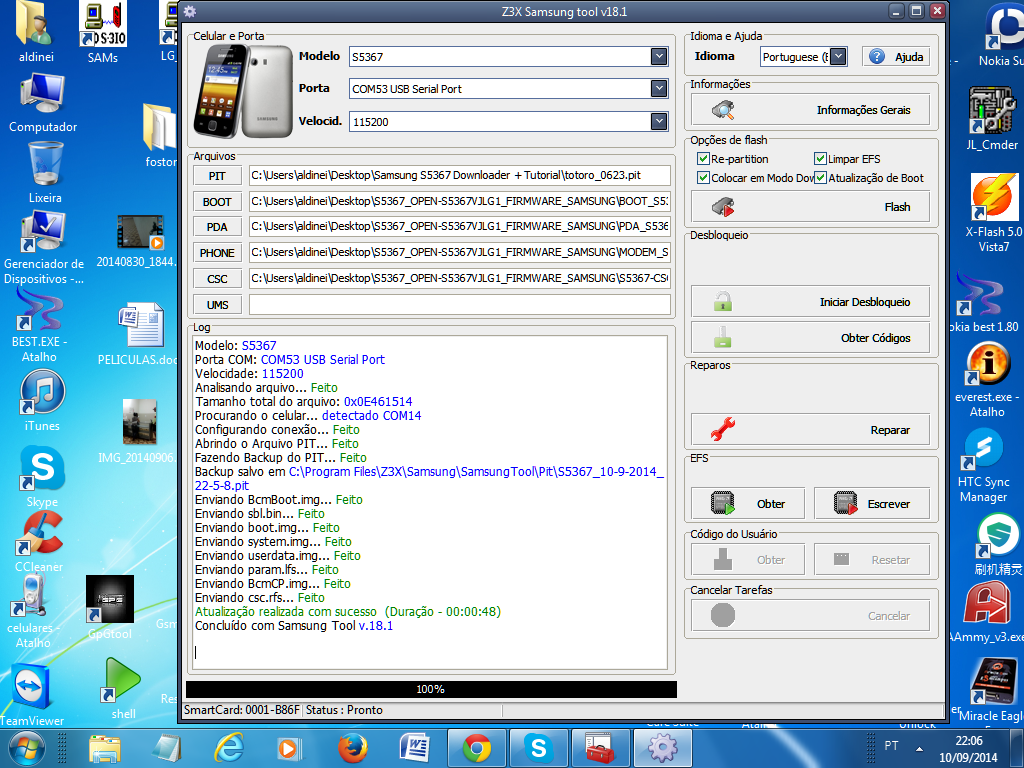Click Z3X gear icon in taskbar
The image size is (1024, 768).
click(662, 748)
